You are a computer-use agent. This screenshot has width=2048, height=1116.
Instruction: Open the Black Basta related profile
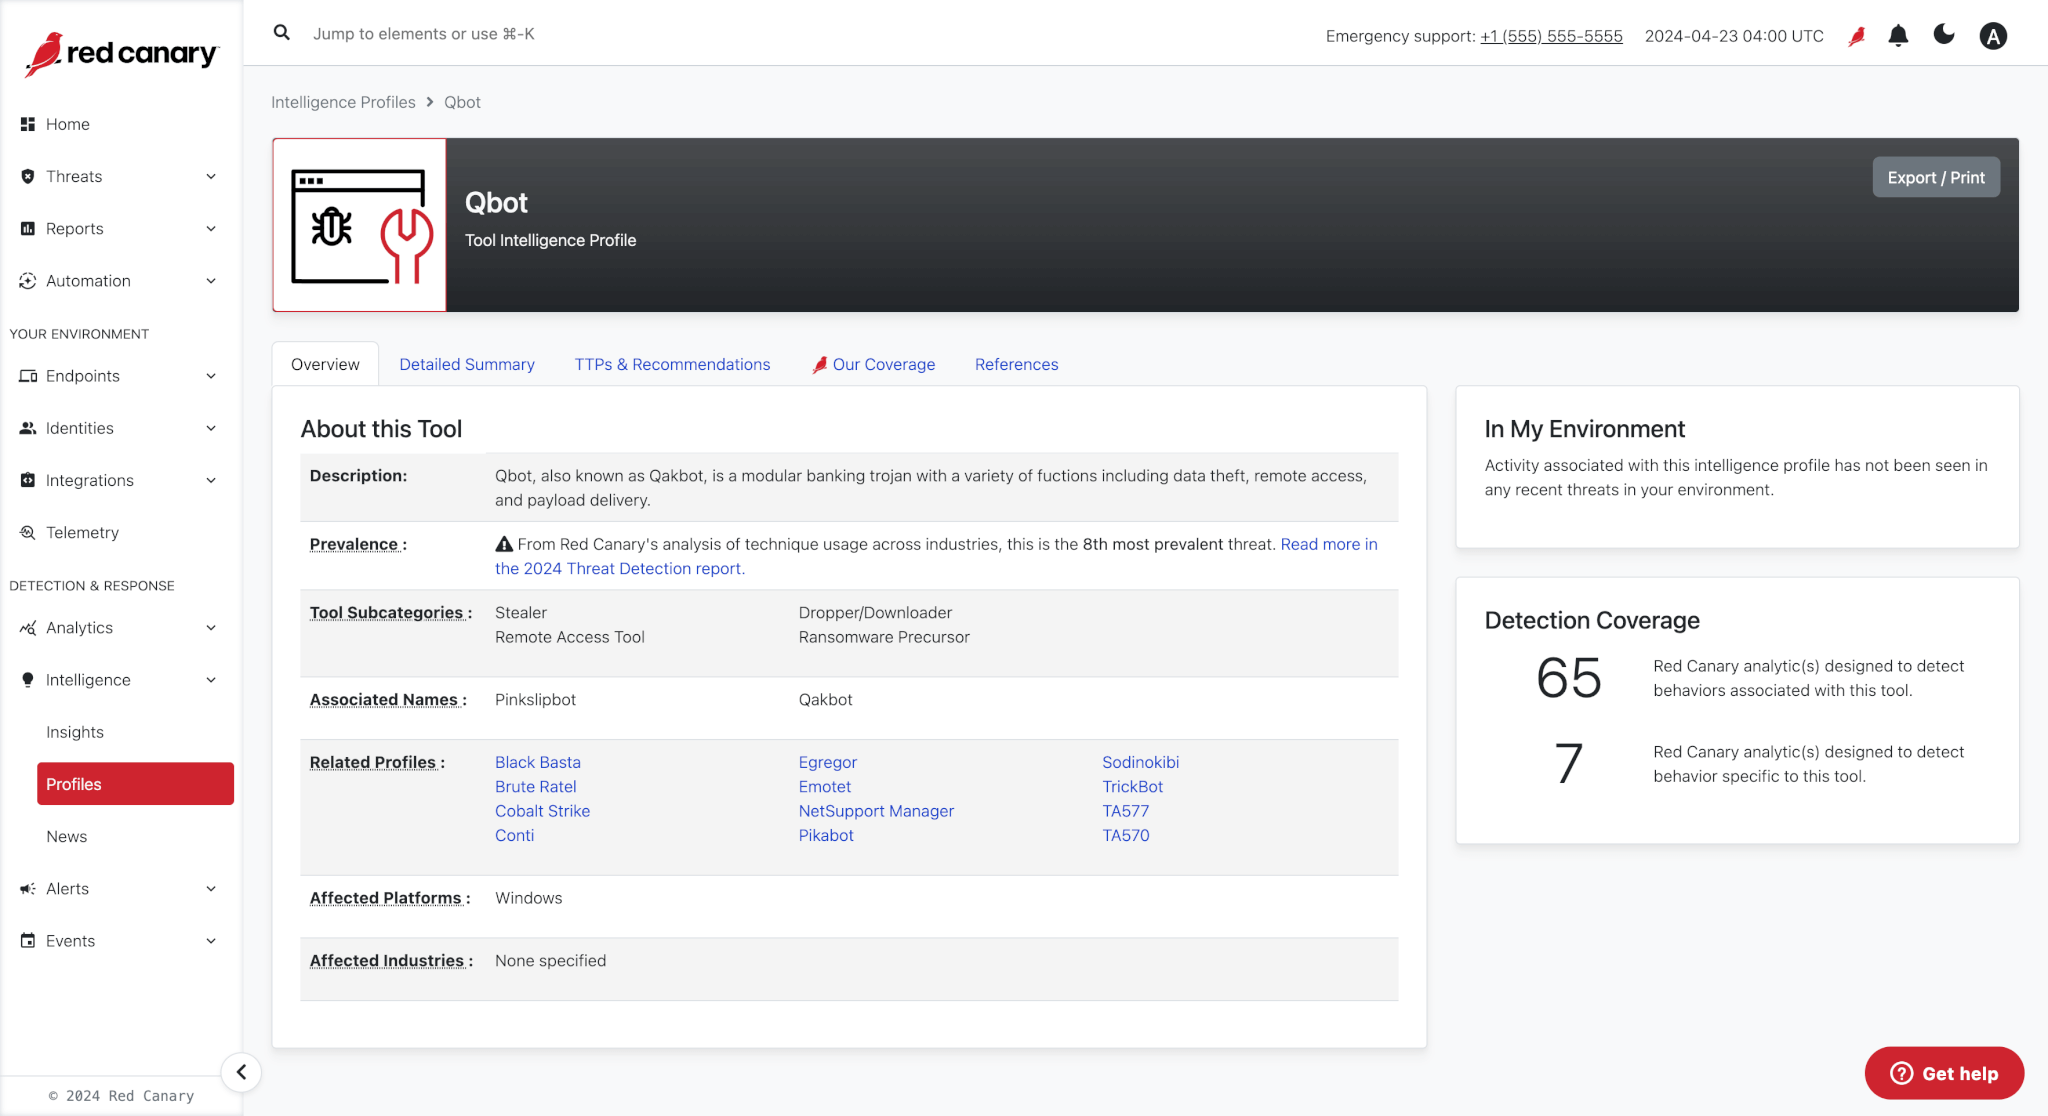click(537, 762)
